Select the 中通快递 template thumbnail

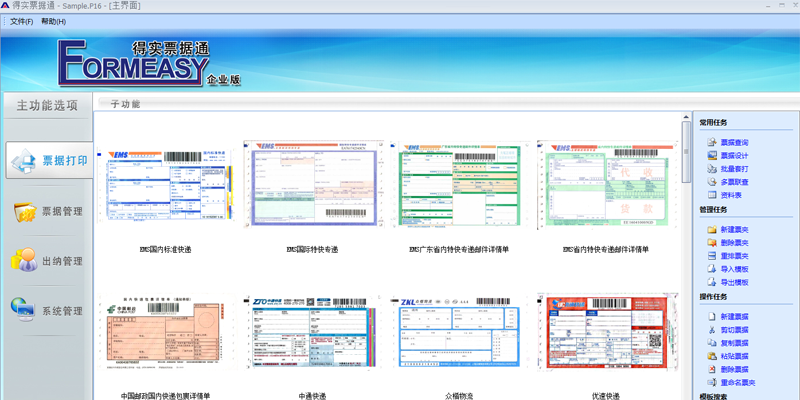tap(313, 332)
